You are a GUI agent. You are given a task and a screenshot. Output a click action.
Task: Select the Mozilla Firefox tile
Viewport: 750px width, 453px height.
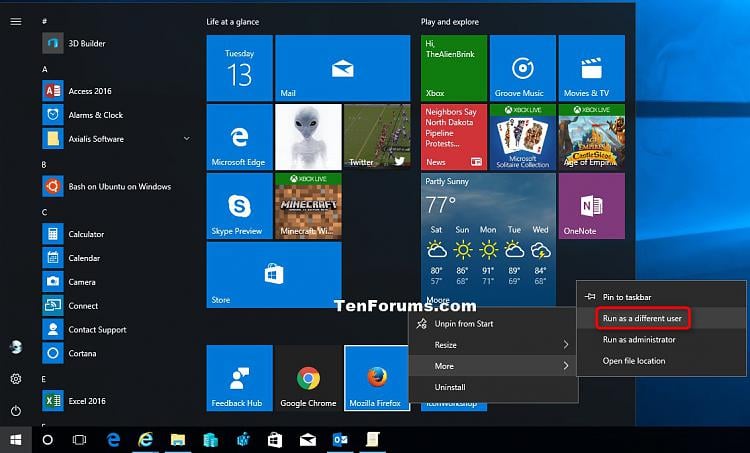pyautogui.click(x=377, y=378)
